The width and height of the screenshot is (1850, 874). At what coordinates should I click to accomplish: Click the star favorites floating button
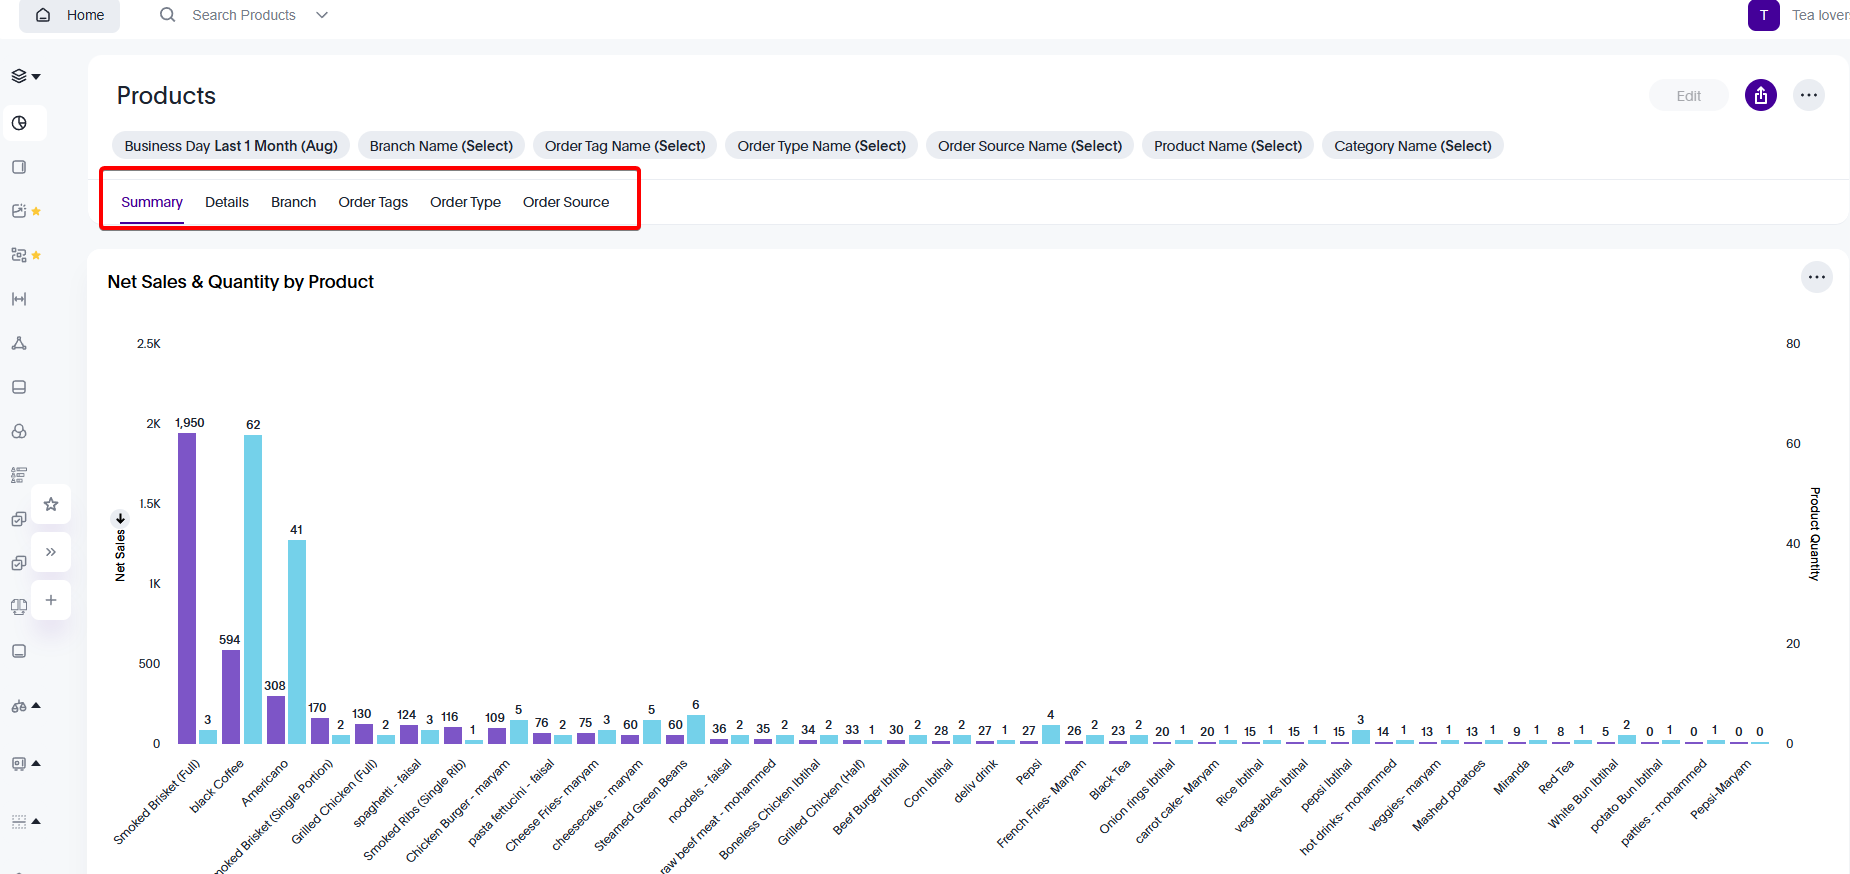coord(51,504)
